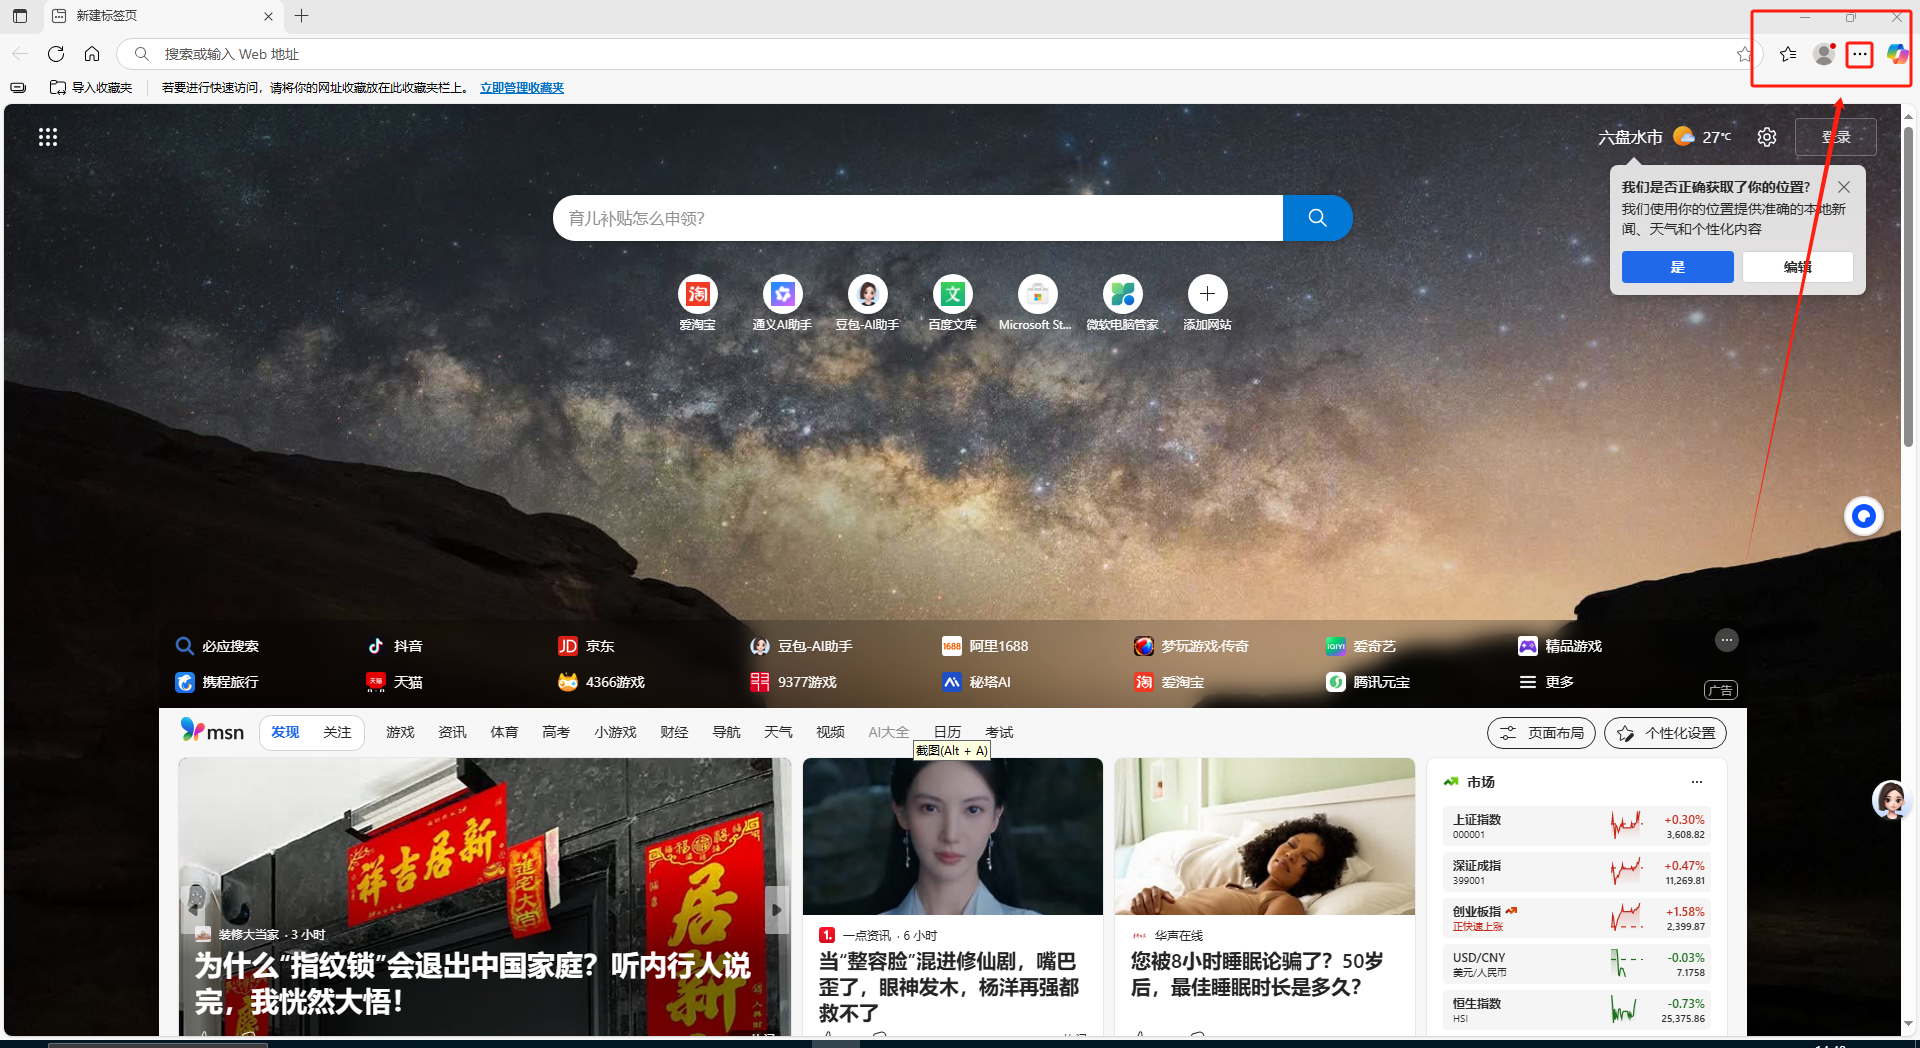Open Copilot from the browser toolbar

[1895, 54]
